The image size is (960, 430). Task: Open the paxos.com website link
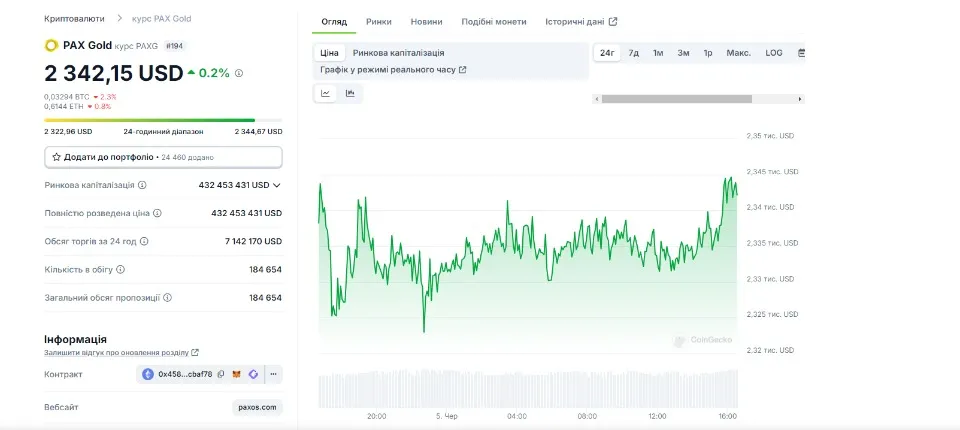[x=258, y=407]
